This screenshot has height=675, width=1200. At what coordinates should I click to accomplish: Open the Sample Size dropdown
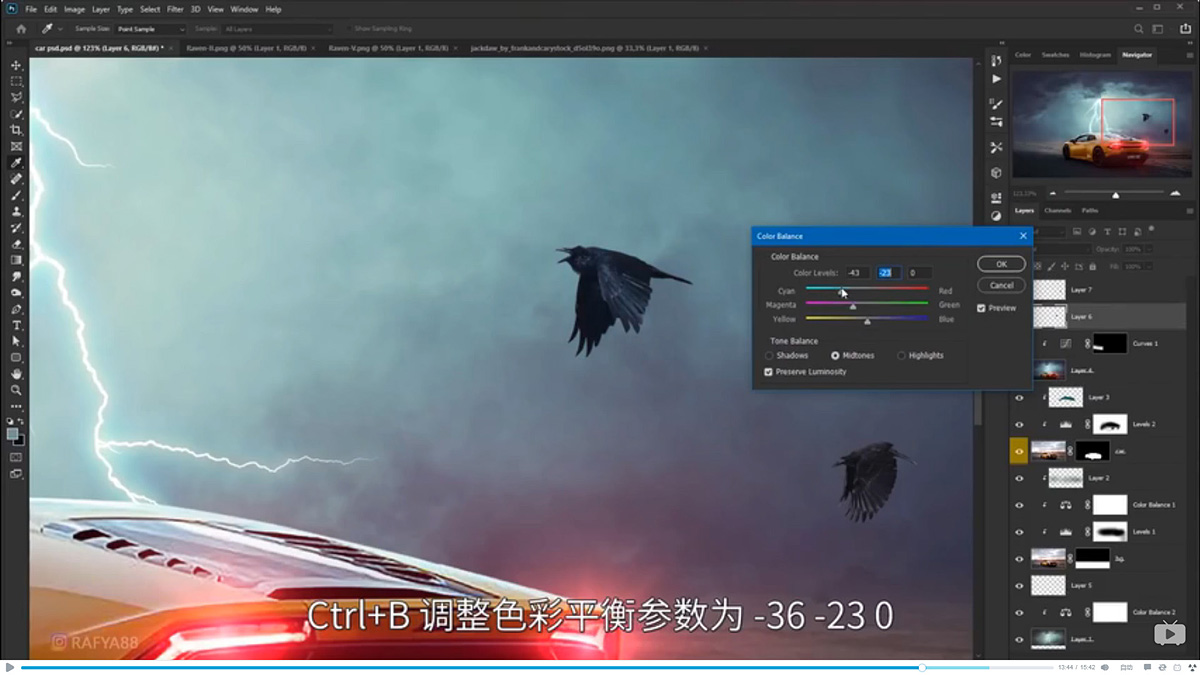pyautogui.click(x=150, y=28)
